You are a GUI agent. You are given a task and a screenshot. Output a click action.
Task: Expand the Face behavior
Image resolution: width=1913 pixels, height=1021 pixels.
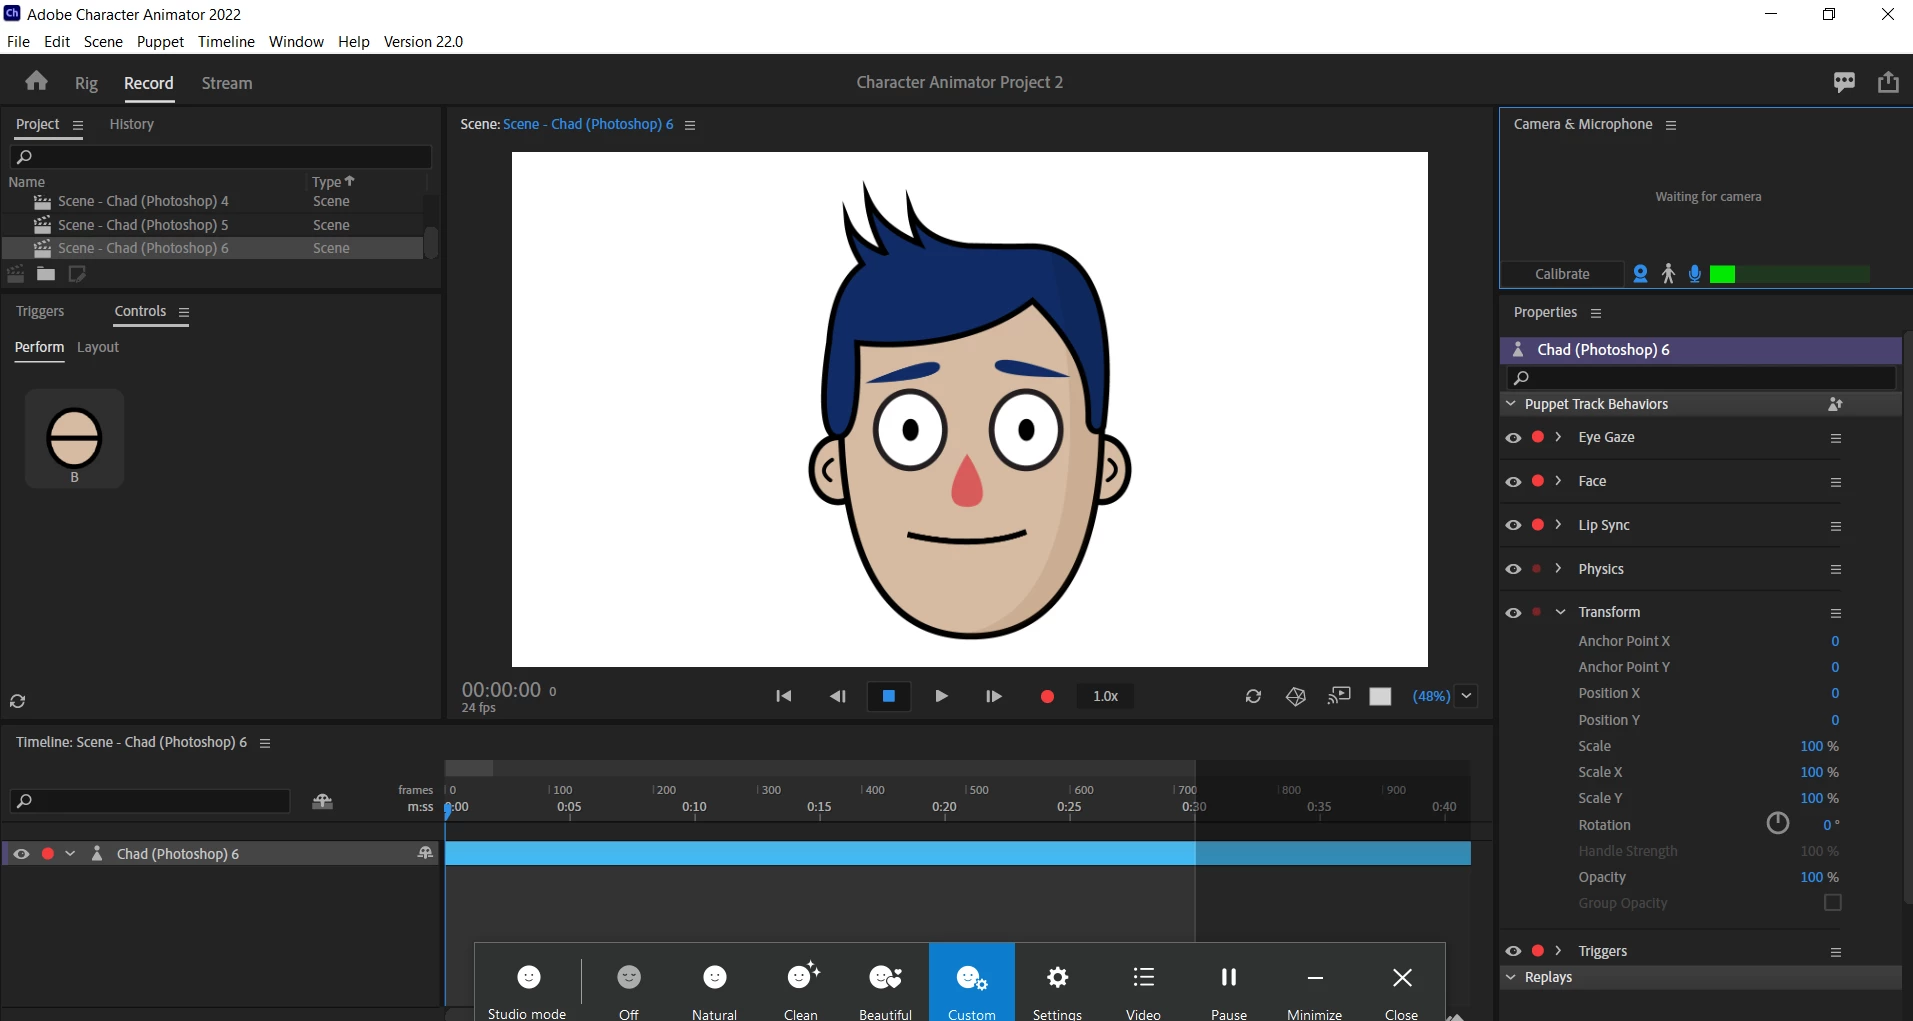[1558, 481]
